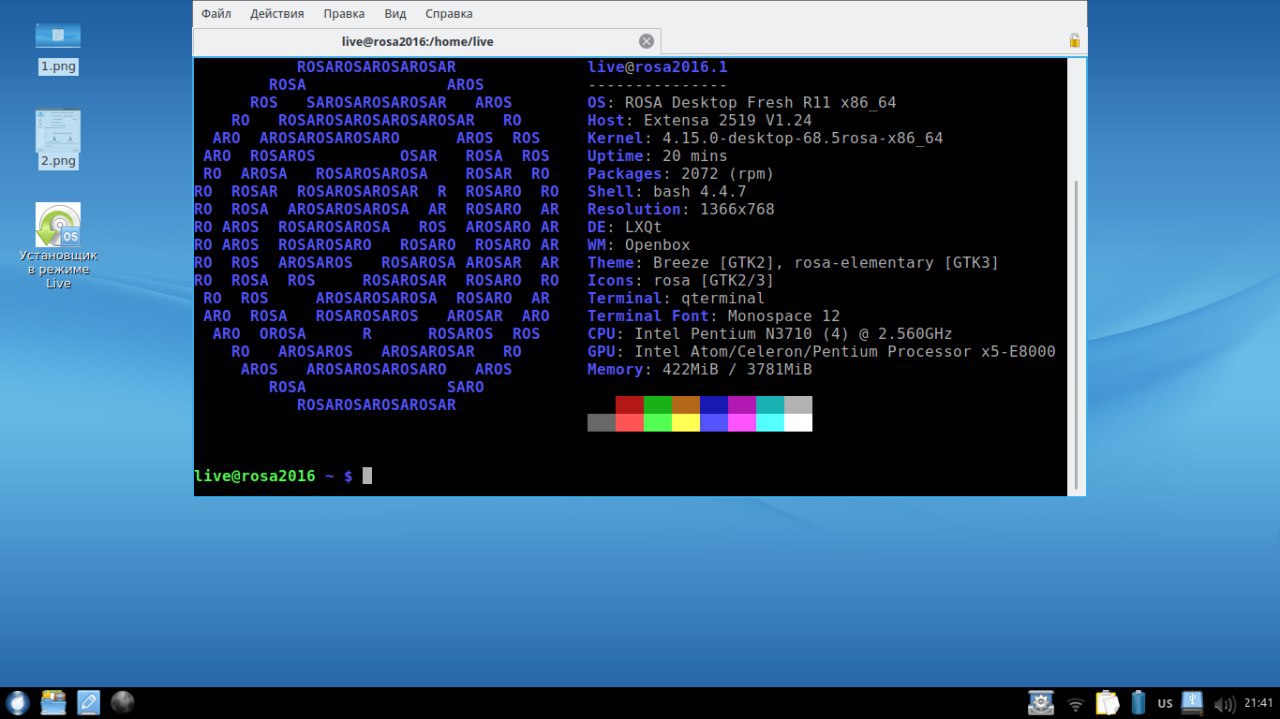Launch the dark globe web browser icon

point(122,703)
